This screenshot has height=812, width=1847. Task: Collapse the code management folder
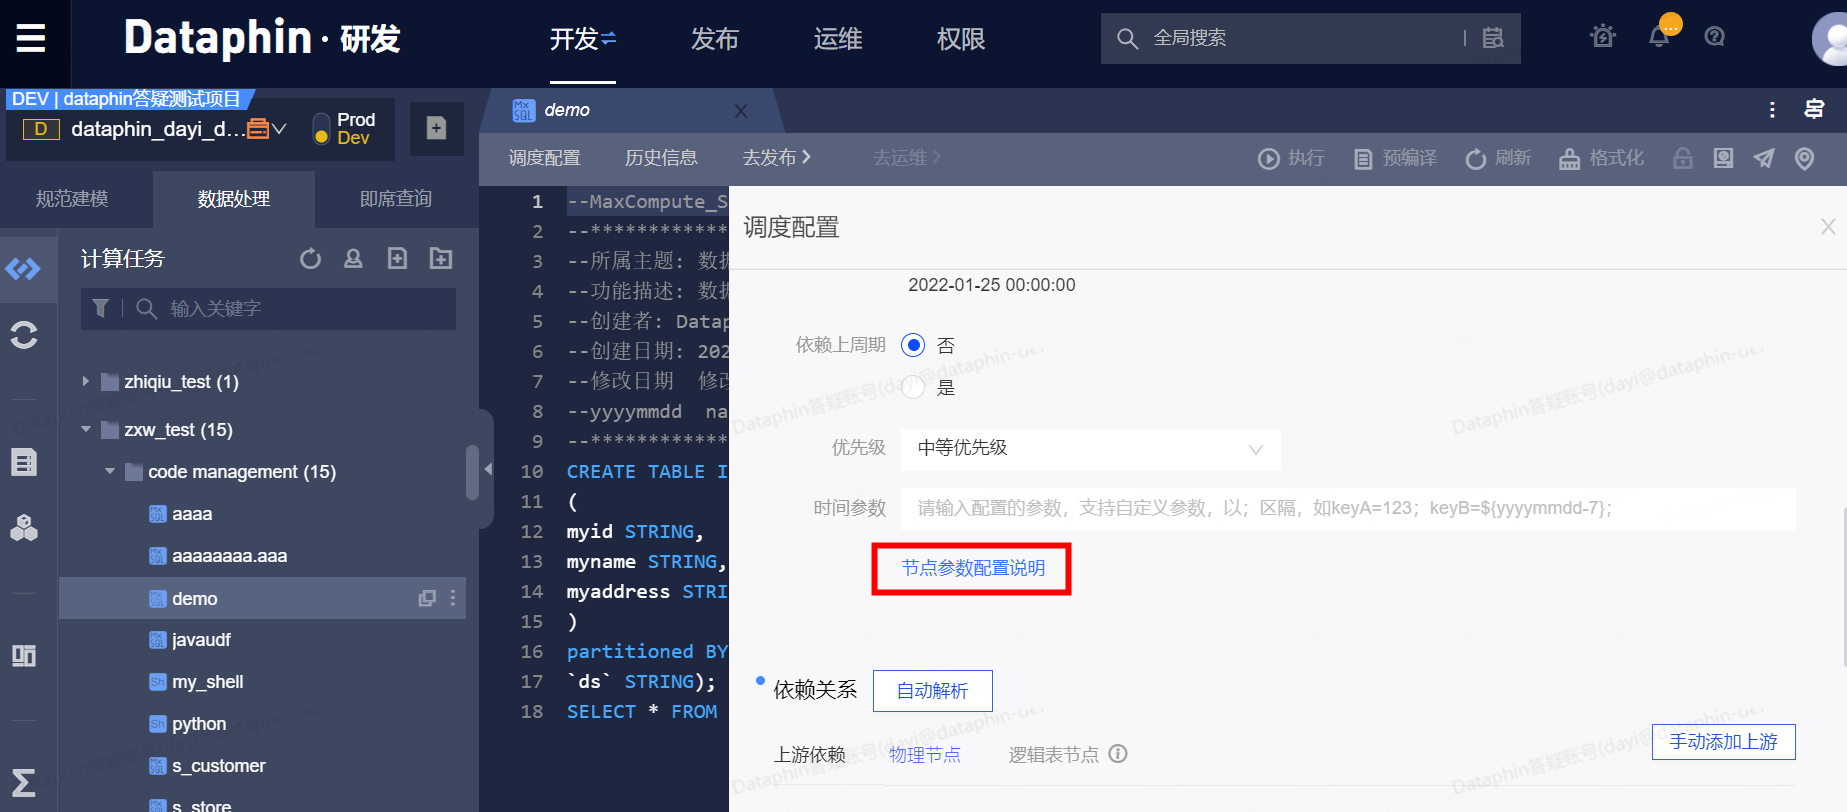coord(110,471)
